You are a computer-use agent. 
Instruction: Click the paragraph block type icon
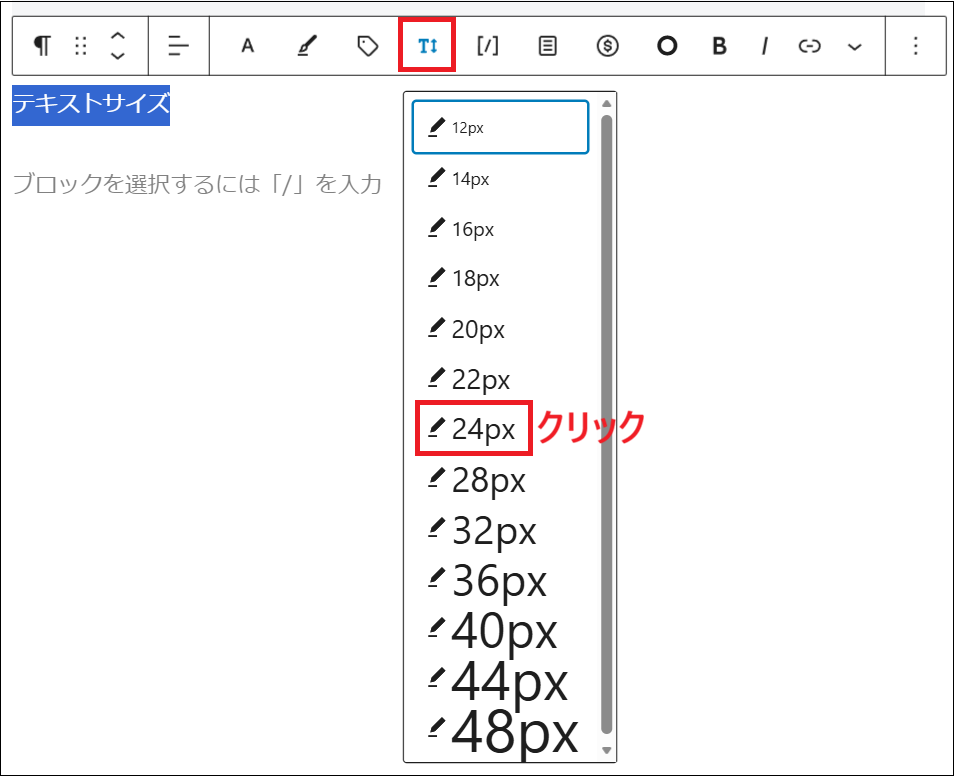(41, 46)
